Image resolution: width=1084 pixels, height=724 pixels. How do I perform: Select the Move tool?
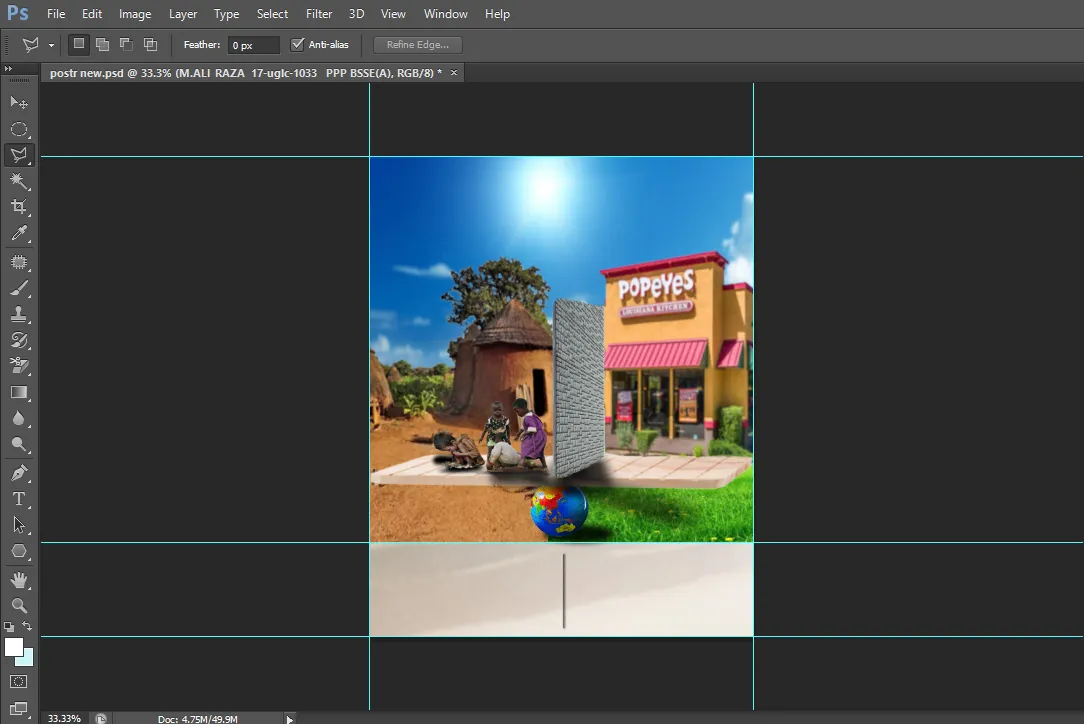[x=19, y=102]
